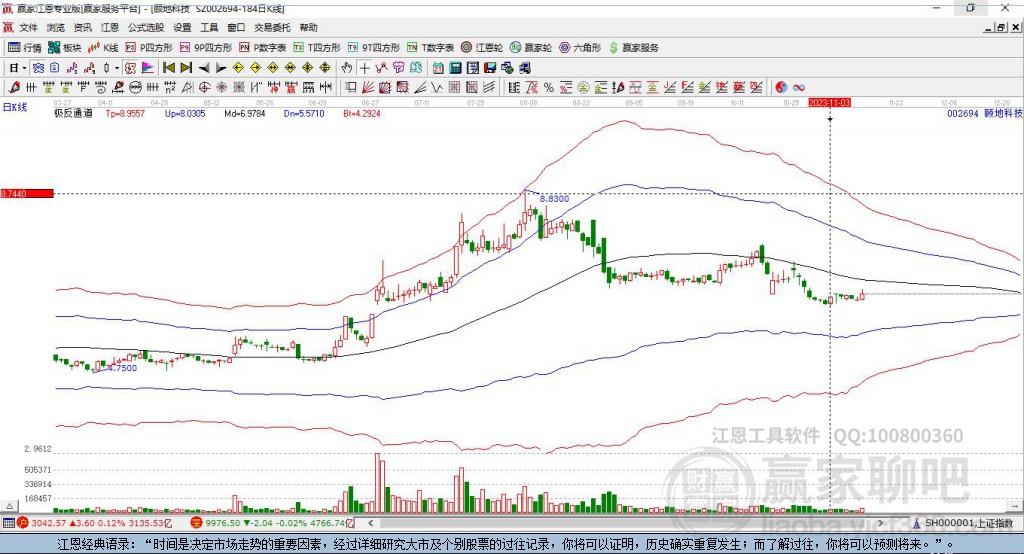Open the 窗口 menu
This screenshot has height=554, width=1024.
[x=236, y=27]
